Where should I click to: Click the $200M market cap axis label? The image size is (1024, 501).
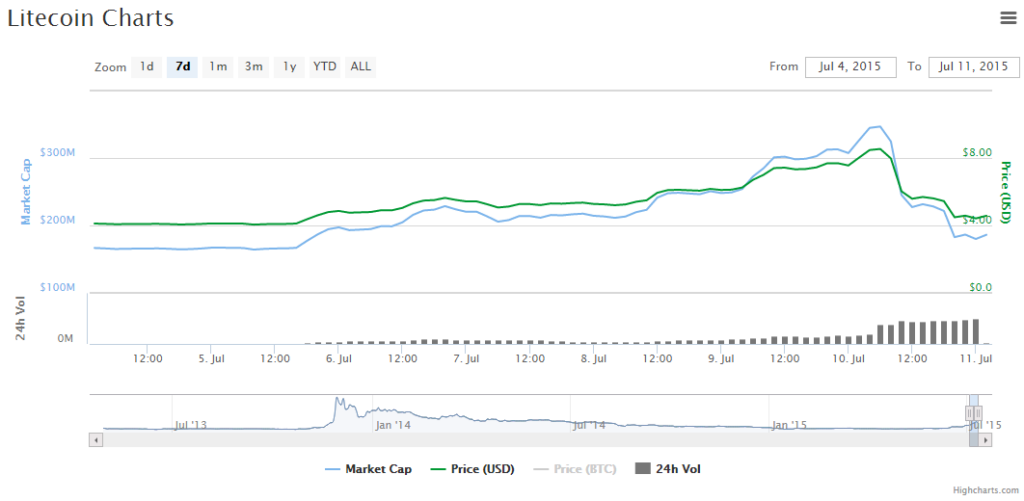[57, 220]
